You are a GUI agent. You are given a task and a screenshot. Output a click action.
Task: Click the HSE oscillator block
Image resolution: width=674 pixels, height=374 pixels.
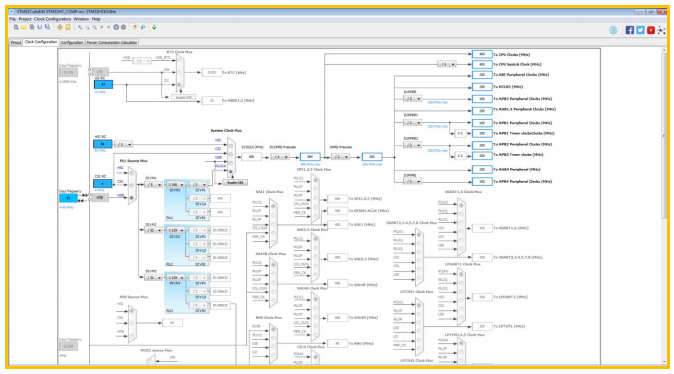[100, 198]
